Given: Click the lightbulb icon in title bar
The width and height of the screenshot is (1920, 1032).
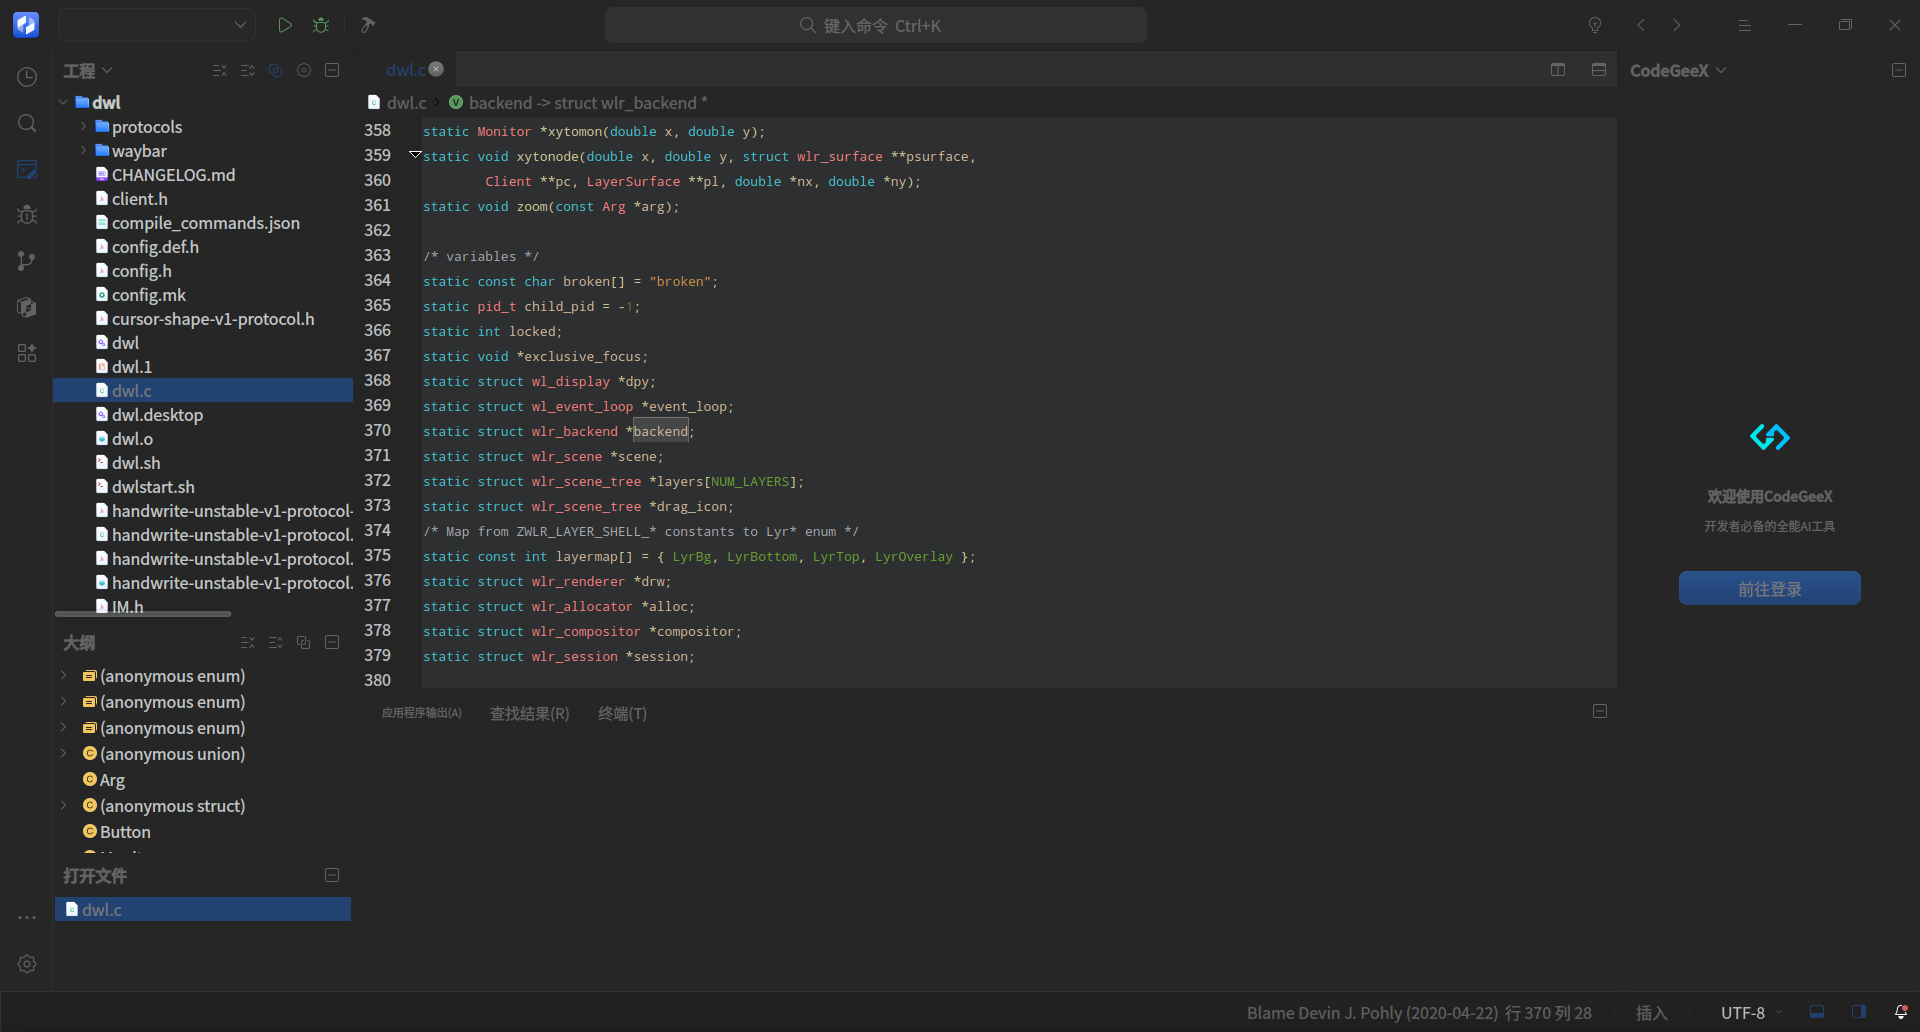Looking at the screenshot, I should tap(1595, 25).
